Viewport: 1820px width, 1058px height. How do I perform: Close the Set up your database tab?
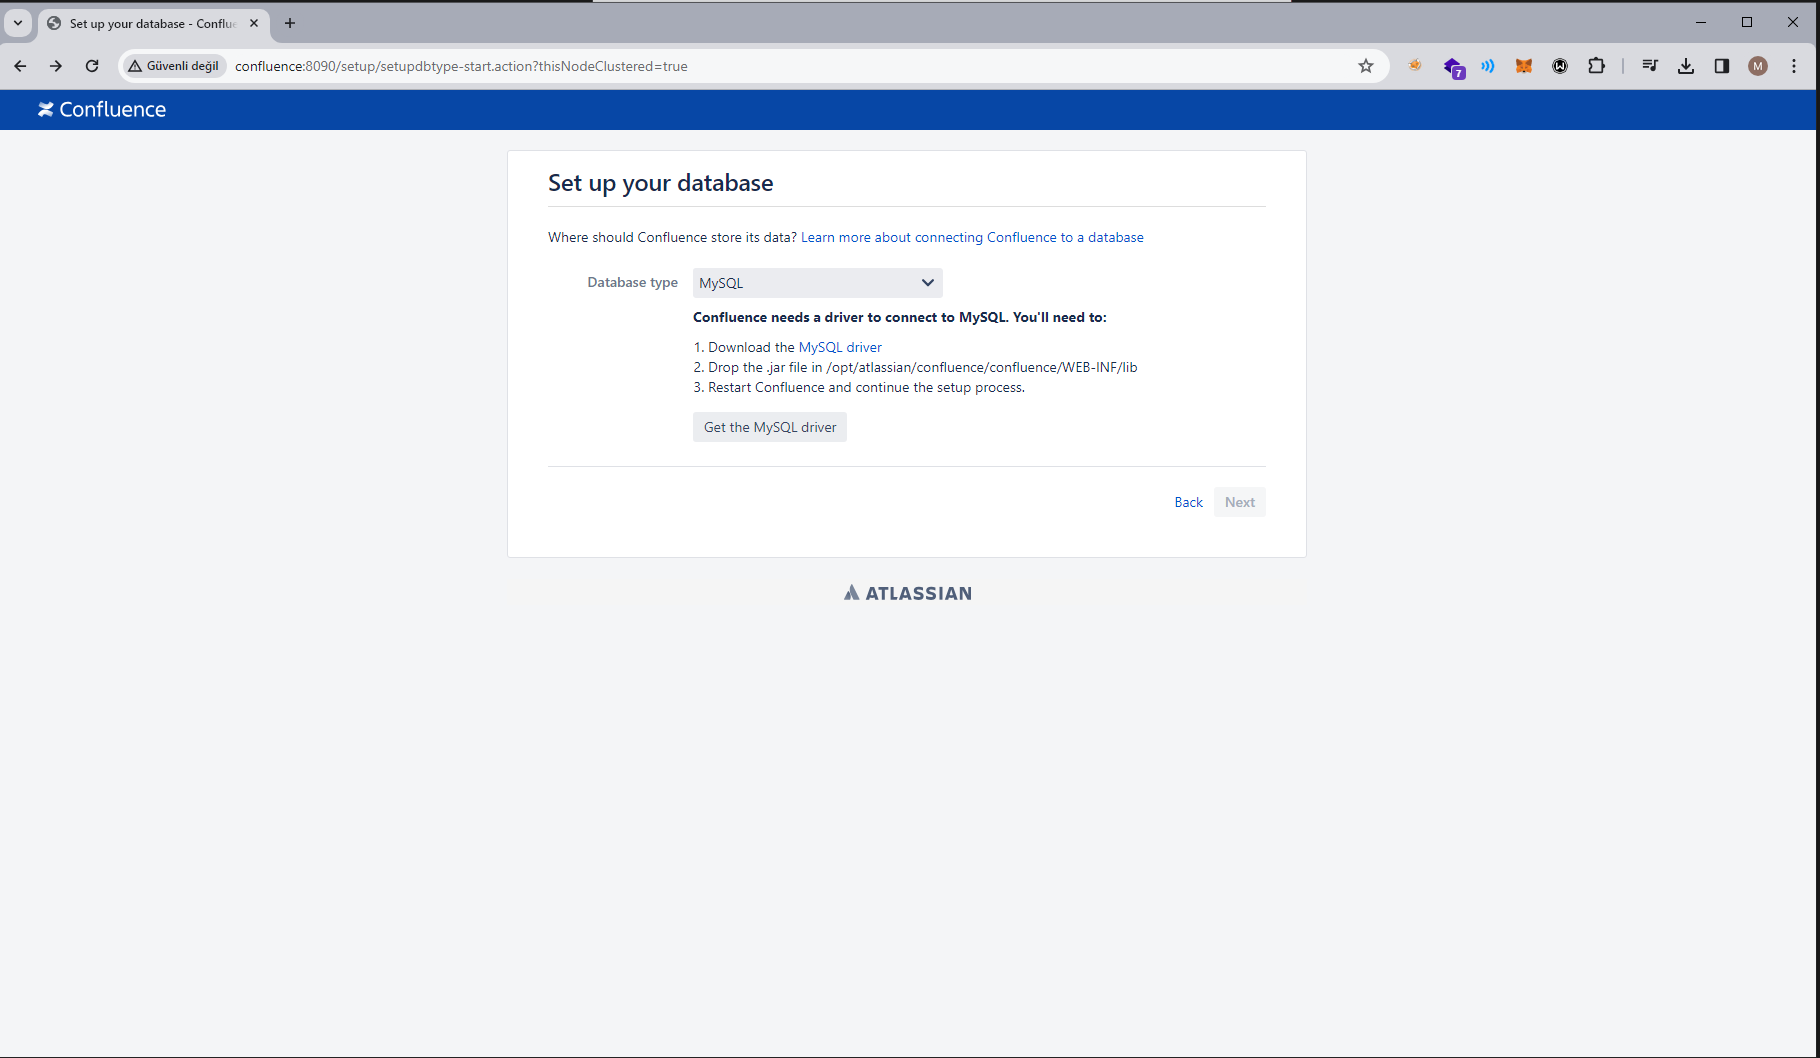coord(254,23)
